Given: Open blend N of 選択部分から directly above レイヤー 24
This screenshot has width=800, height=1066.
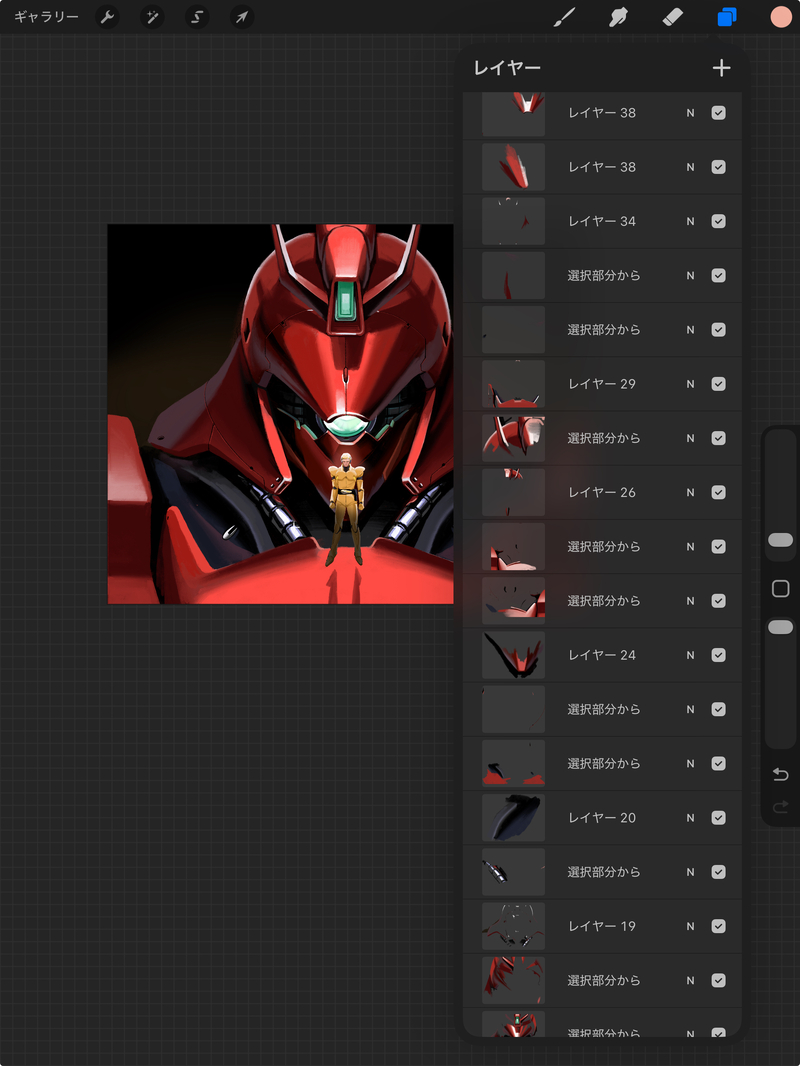Looking at the screenshot, I should [691, 601].
